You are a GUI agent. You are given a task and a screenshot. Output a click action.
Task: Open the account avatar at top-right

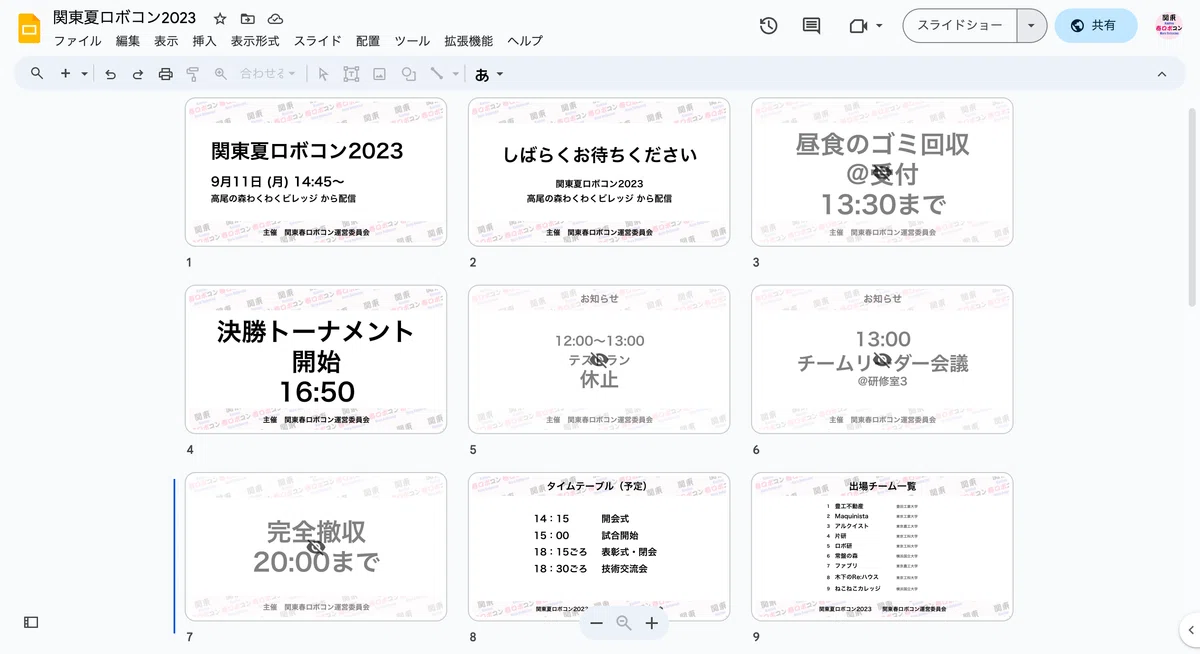point(1168,26)
